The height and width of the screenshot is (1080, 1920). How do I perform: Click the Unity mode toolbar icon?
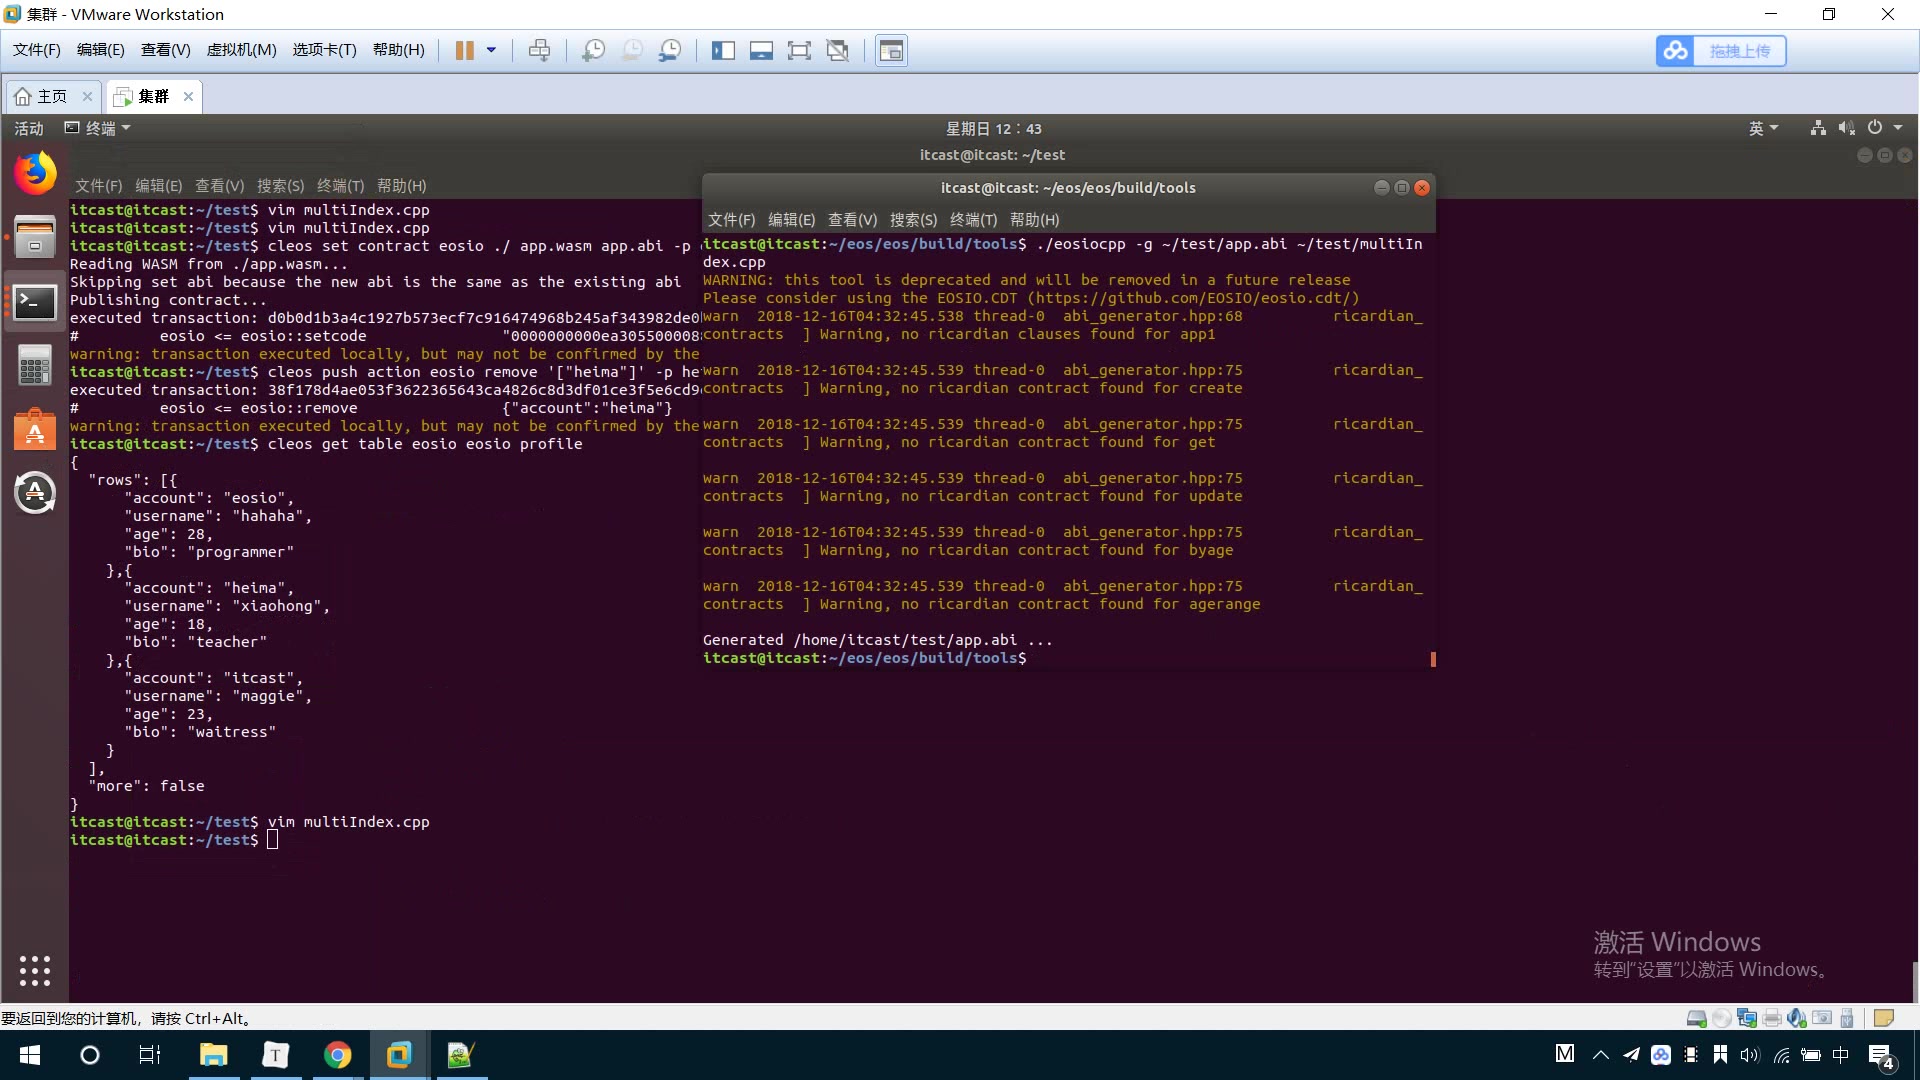pyautogui.click(x=838, y=51)
